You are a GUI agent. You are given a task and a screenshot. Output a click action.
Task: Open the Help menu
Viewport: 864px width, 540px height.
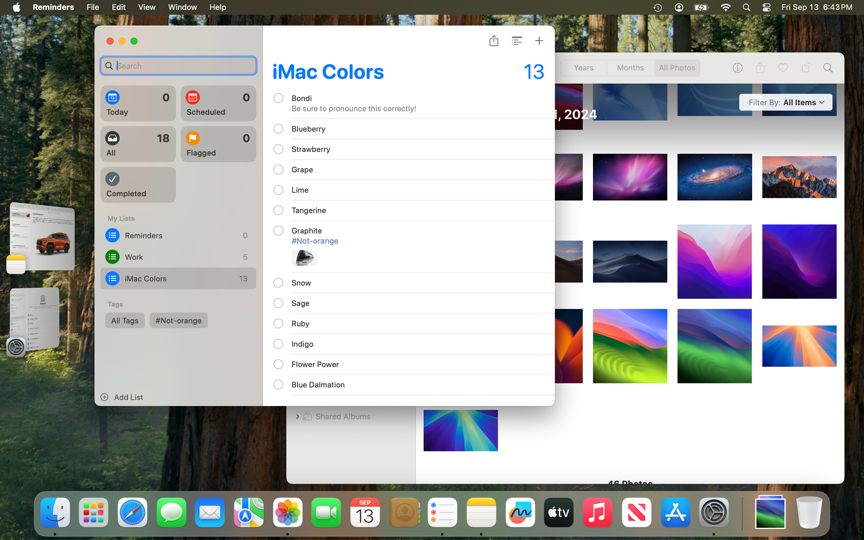click(218, 7)
